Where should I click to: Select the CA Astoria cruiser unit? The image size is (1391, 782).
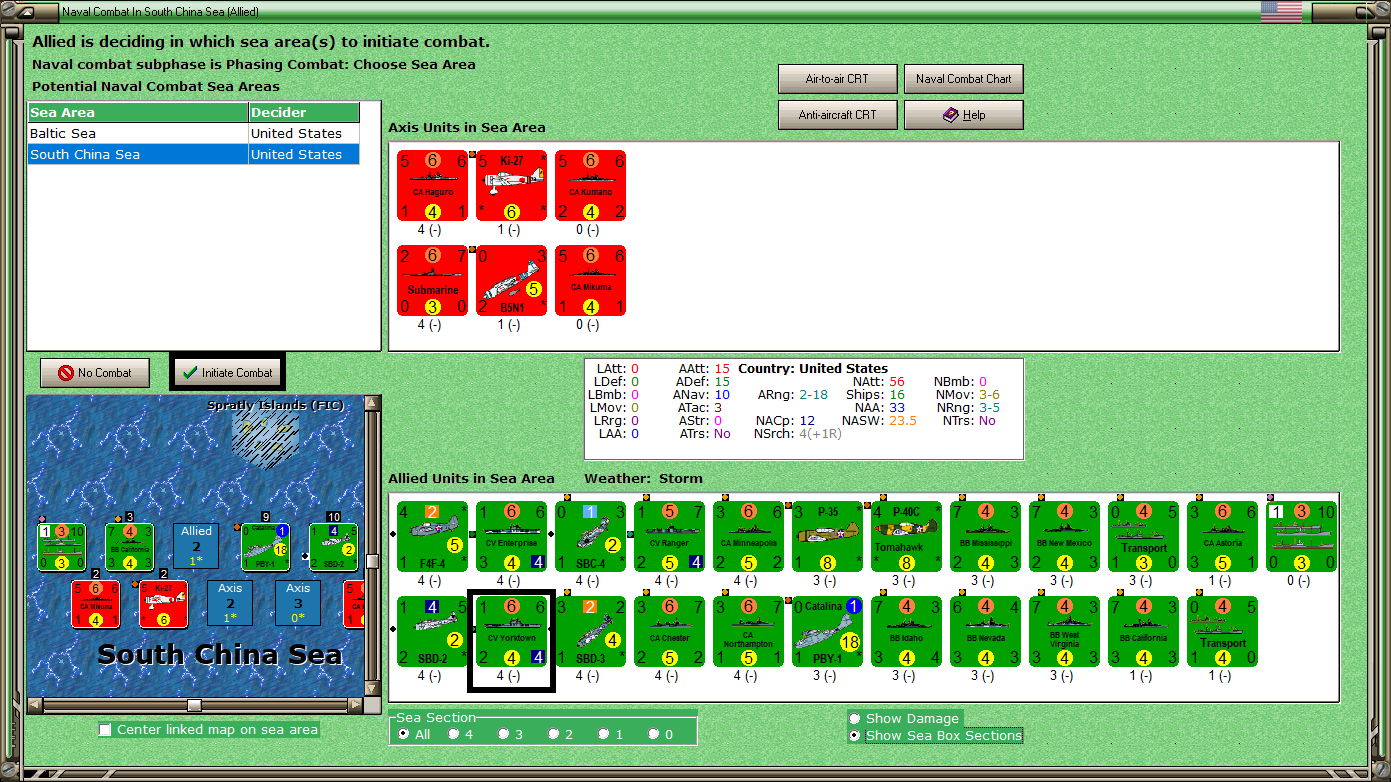(1222, 537)
